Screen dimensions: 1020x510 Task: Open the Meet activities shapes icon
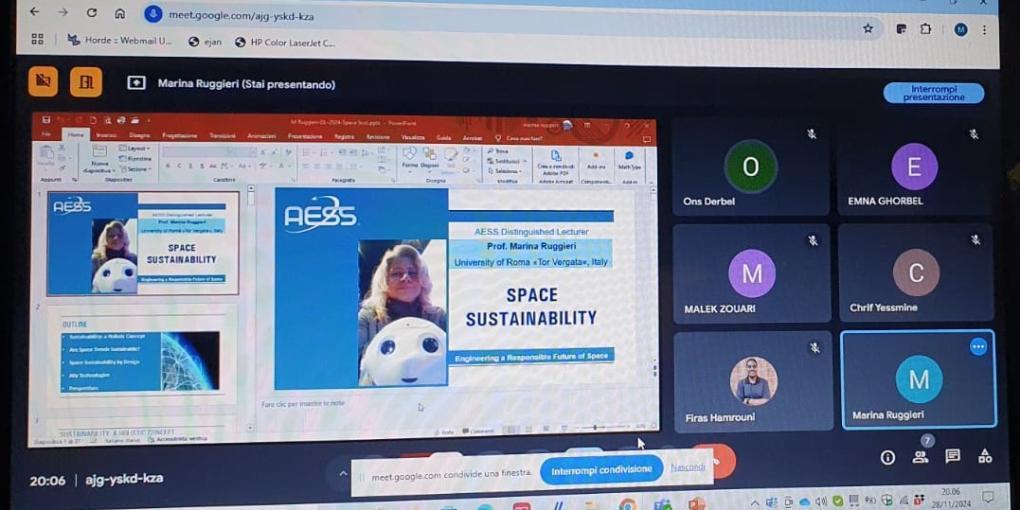click(x=985, y=457)
